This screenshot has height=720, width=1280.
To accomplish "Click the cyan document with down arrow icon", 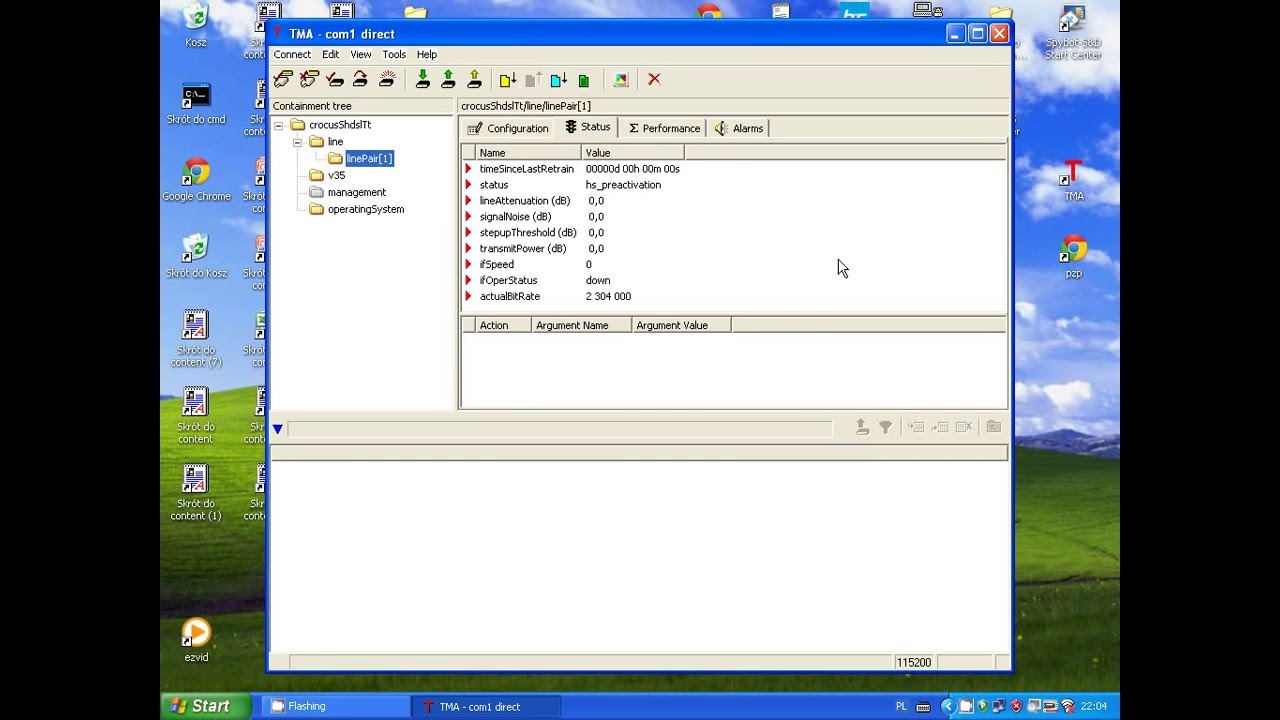I will coord(559,79).
